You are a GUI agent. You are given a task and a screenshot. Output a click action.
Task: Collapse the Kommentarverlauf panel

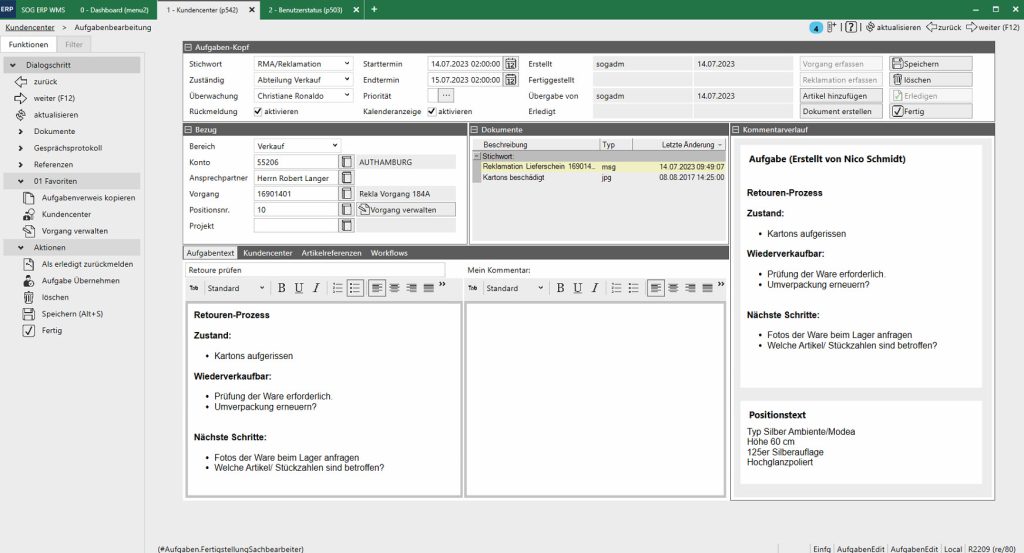point(736,130)
